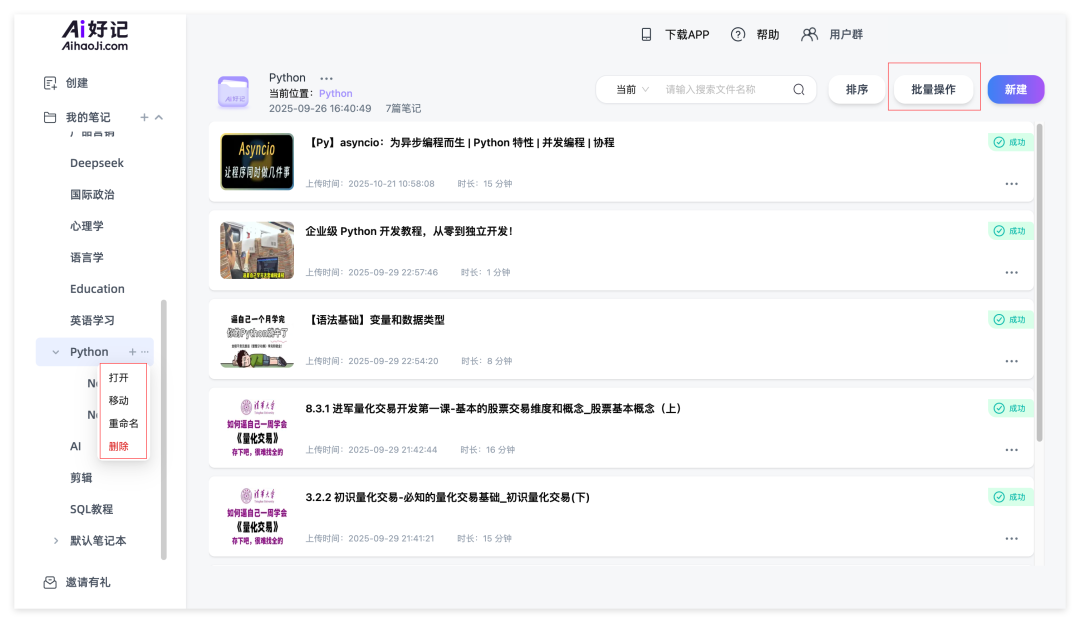Click the purple 新建 button
This screenshot has width=1080, height=623.
tap(1015, 89)
